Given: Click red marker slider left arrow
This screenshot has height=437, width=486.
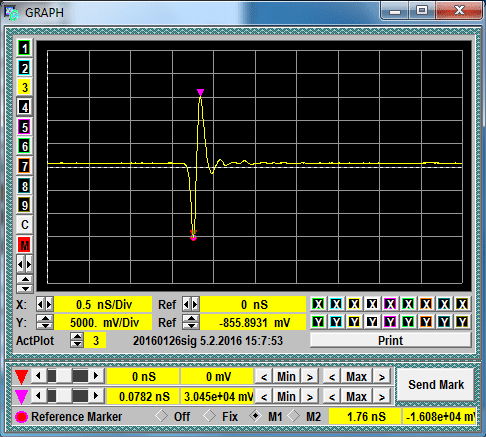Looking at the screenshot, I should tap(38, 376).
